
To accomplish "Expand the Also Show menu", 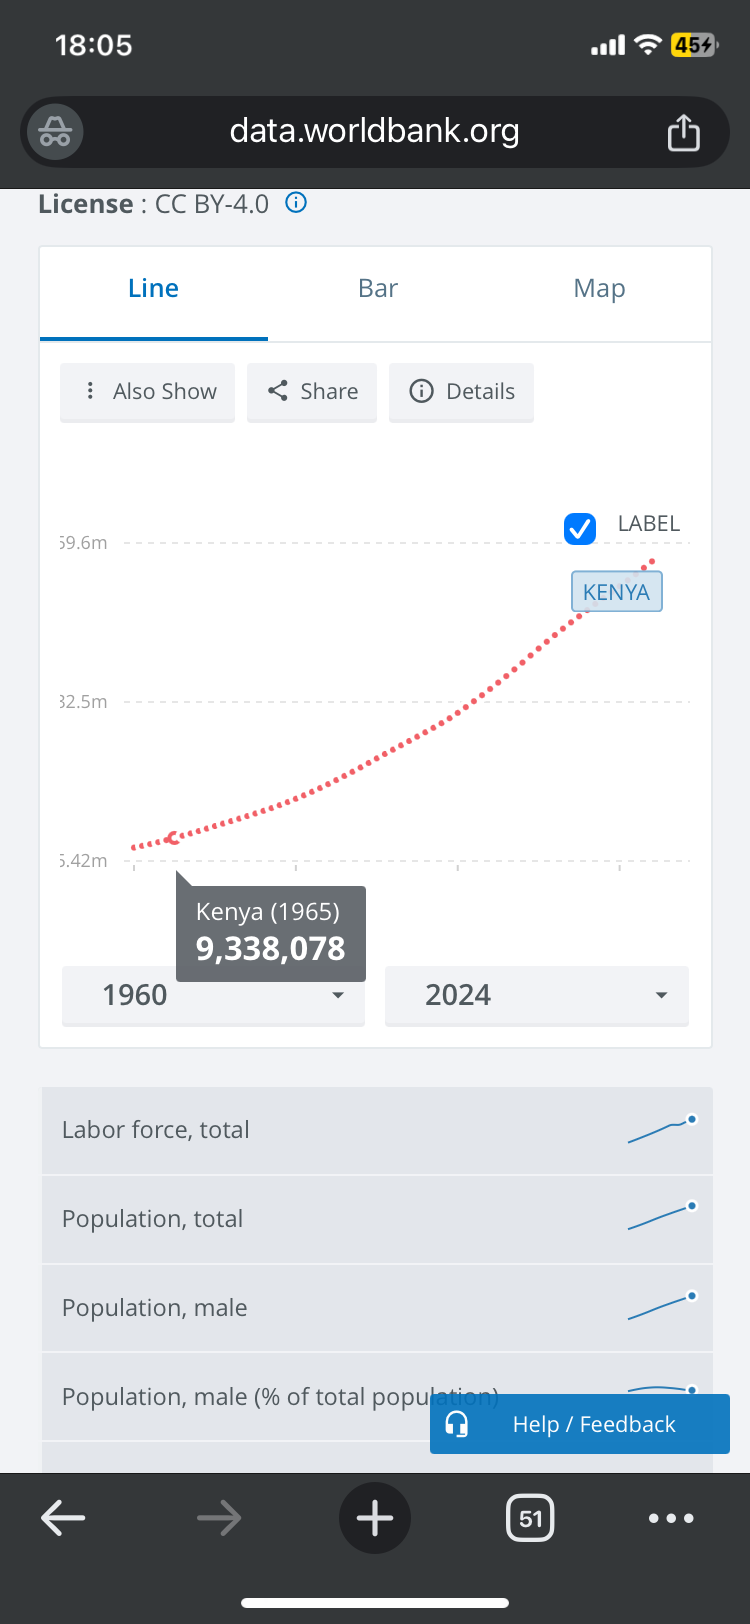I will [x=148, y=392].
